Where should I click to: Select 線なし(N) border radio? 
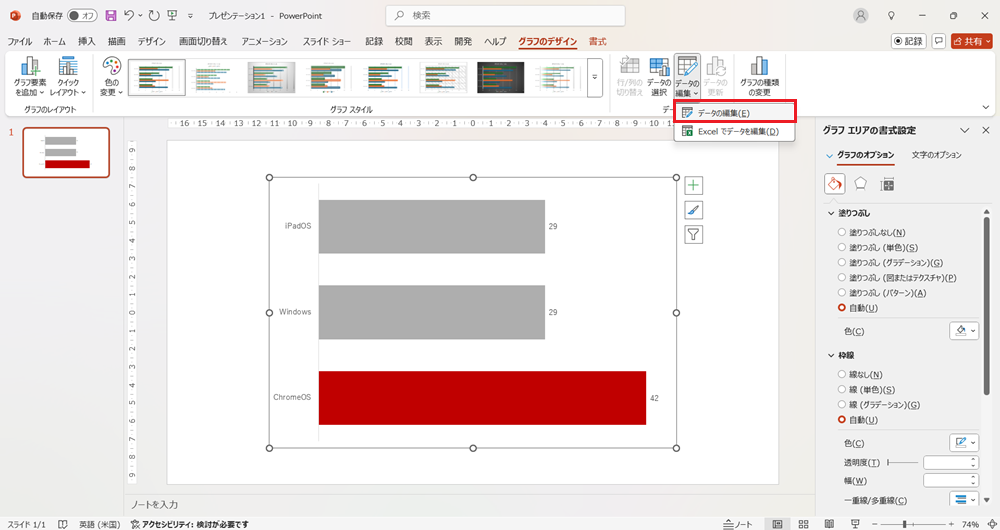[x=860, y=374]
